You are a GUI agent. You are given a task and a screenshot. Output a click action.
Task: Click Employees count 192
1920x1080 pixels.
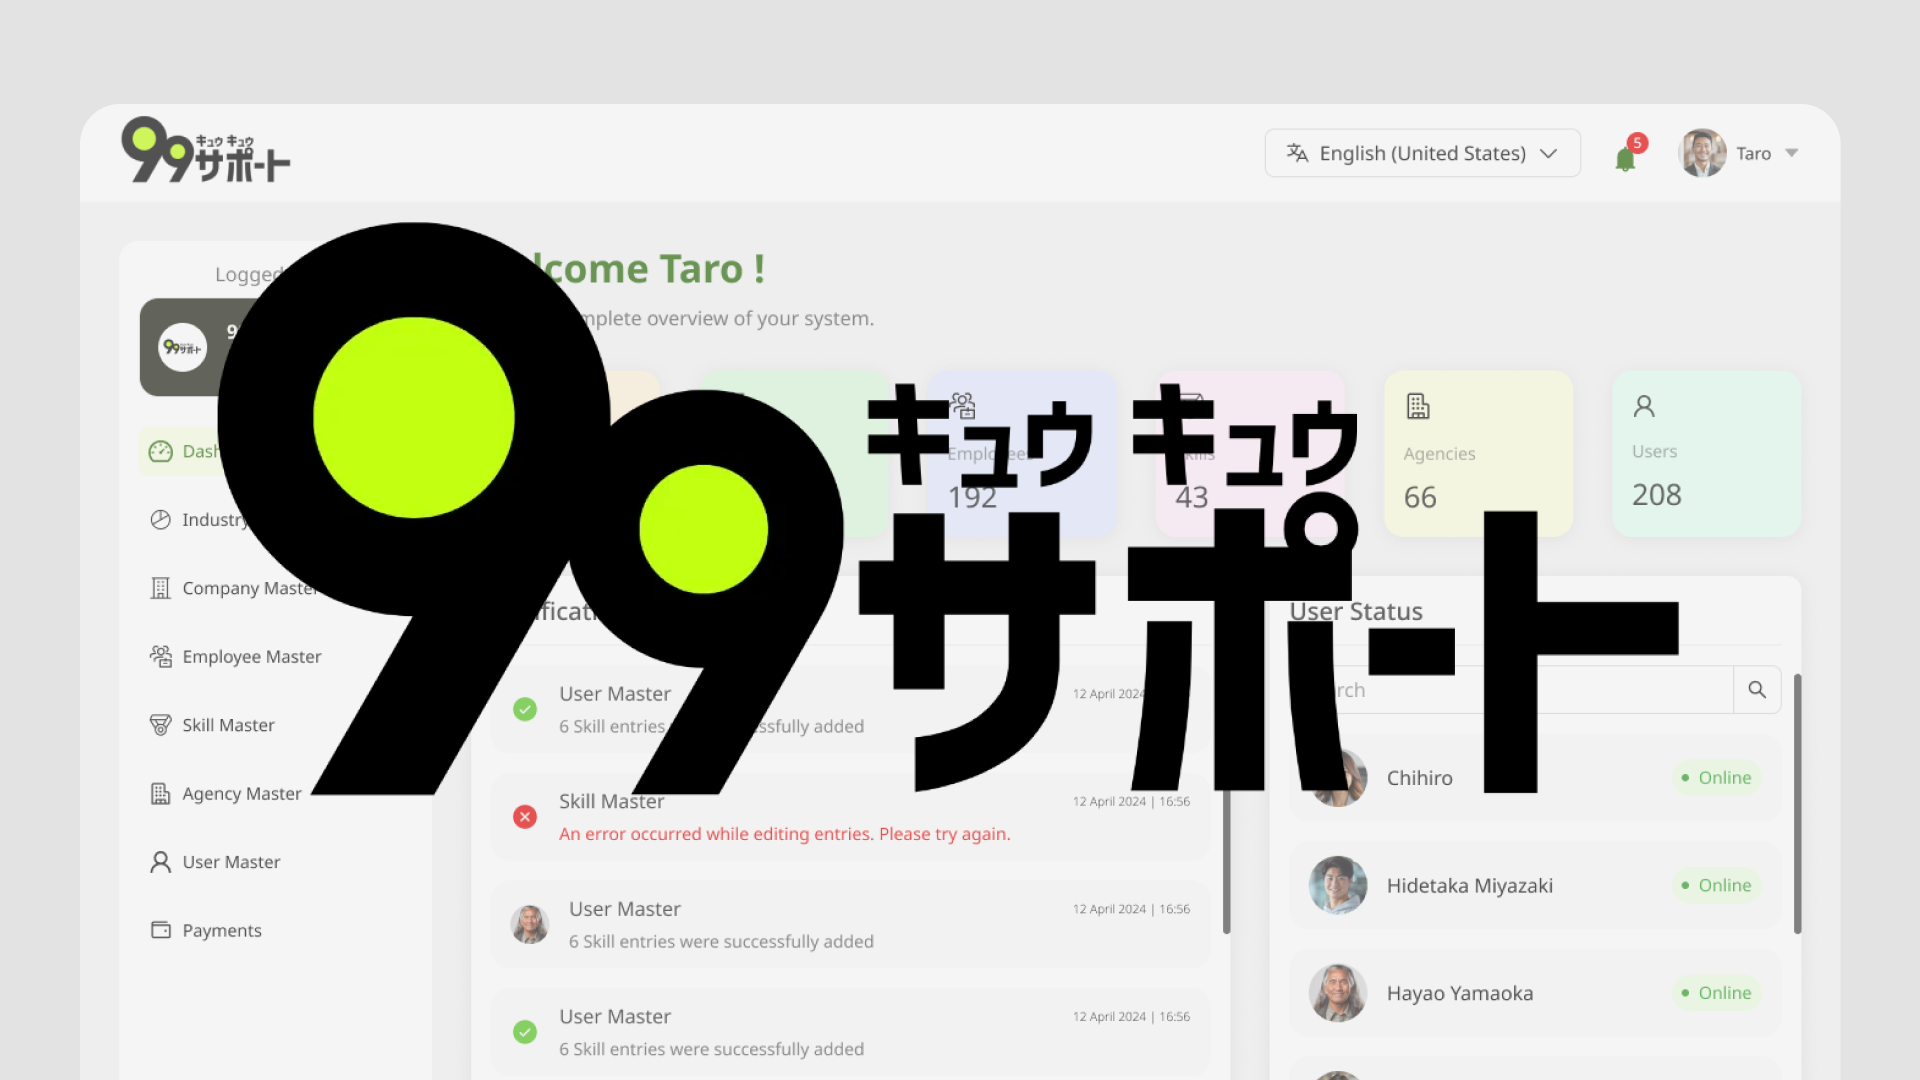972,497
